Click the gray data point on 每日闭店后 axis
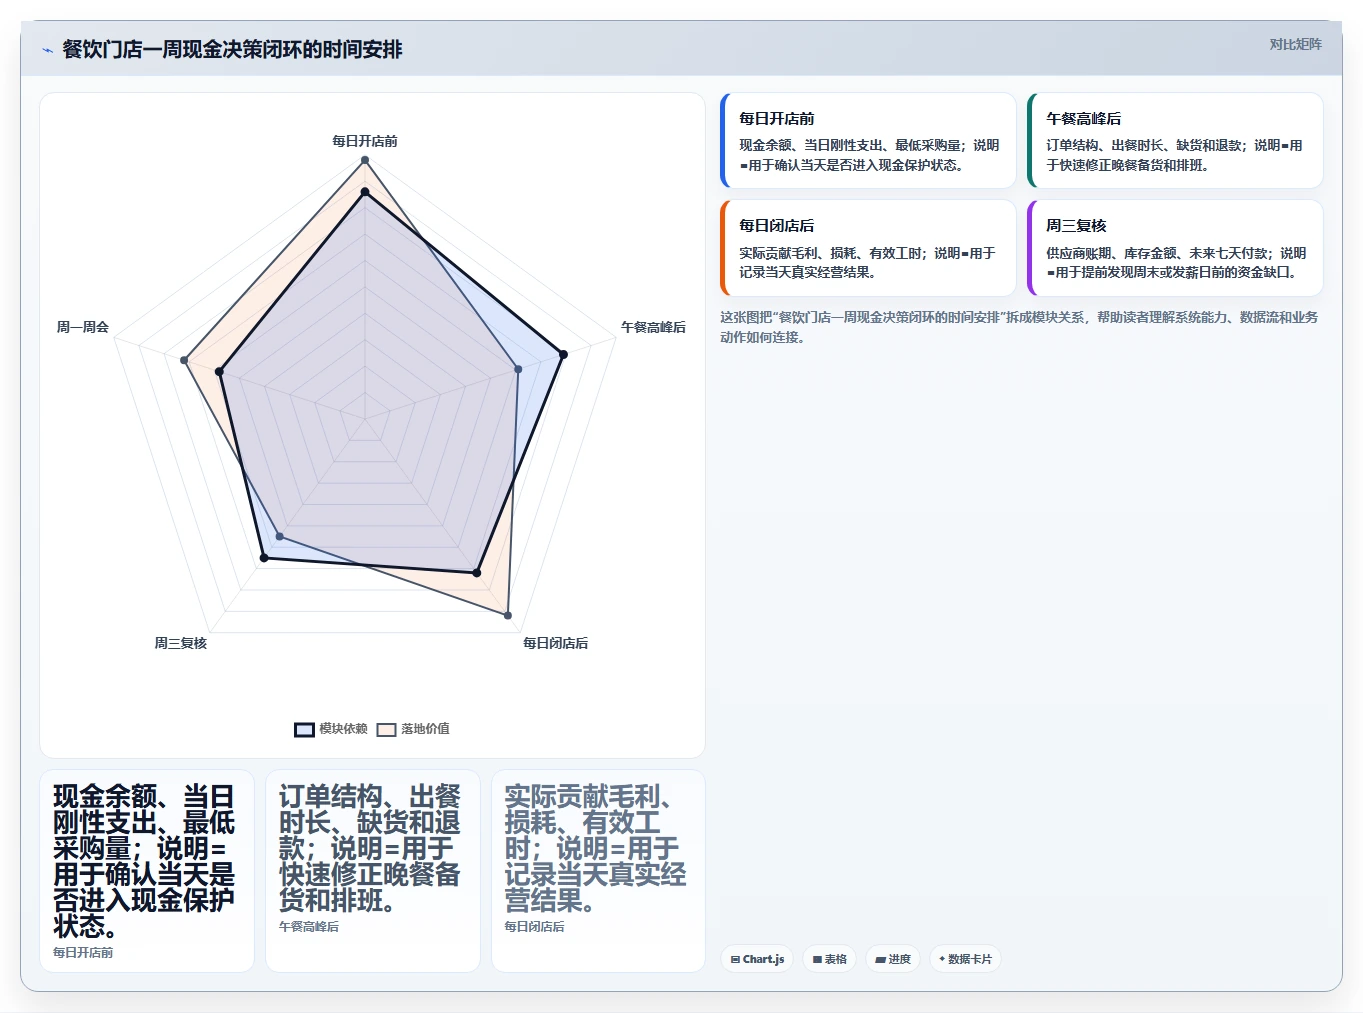 (x=508, y=615)
